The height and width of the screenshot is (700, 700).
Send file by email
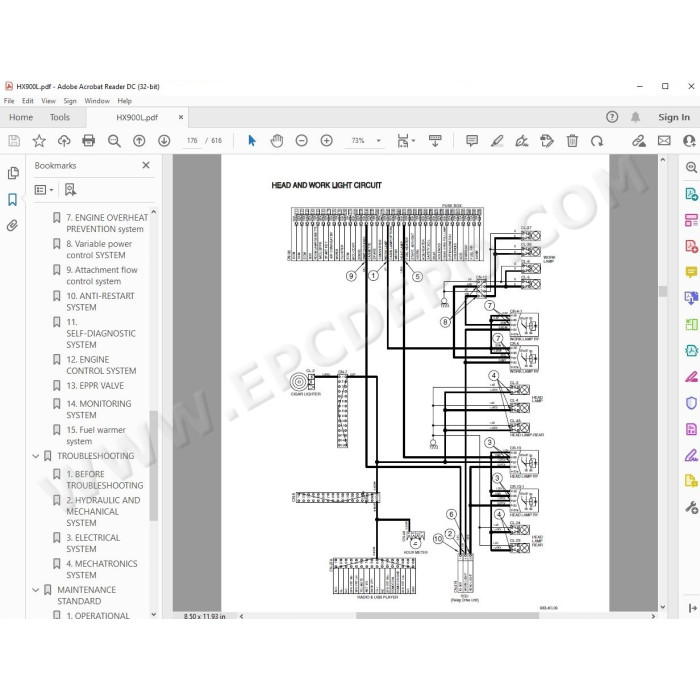(x=664, y=141)
